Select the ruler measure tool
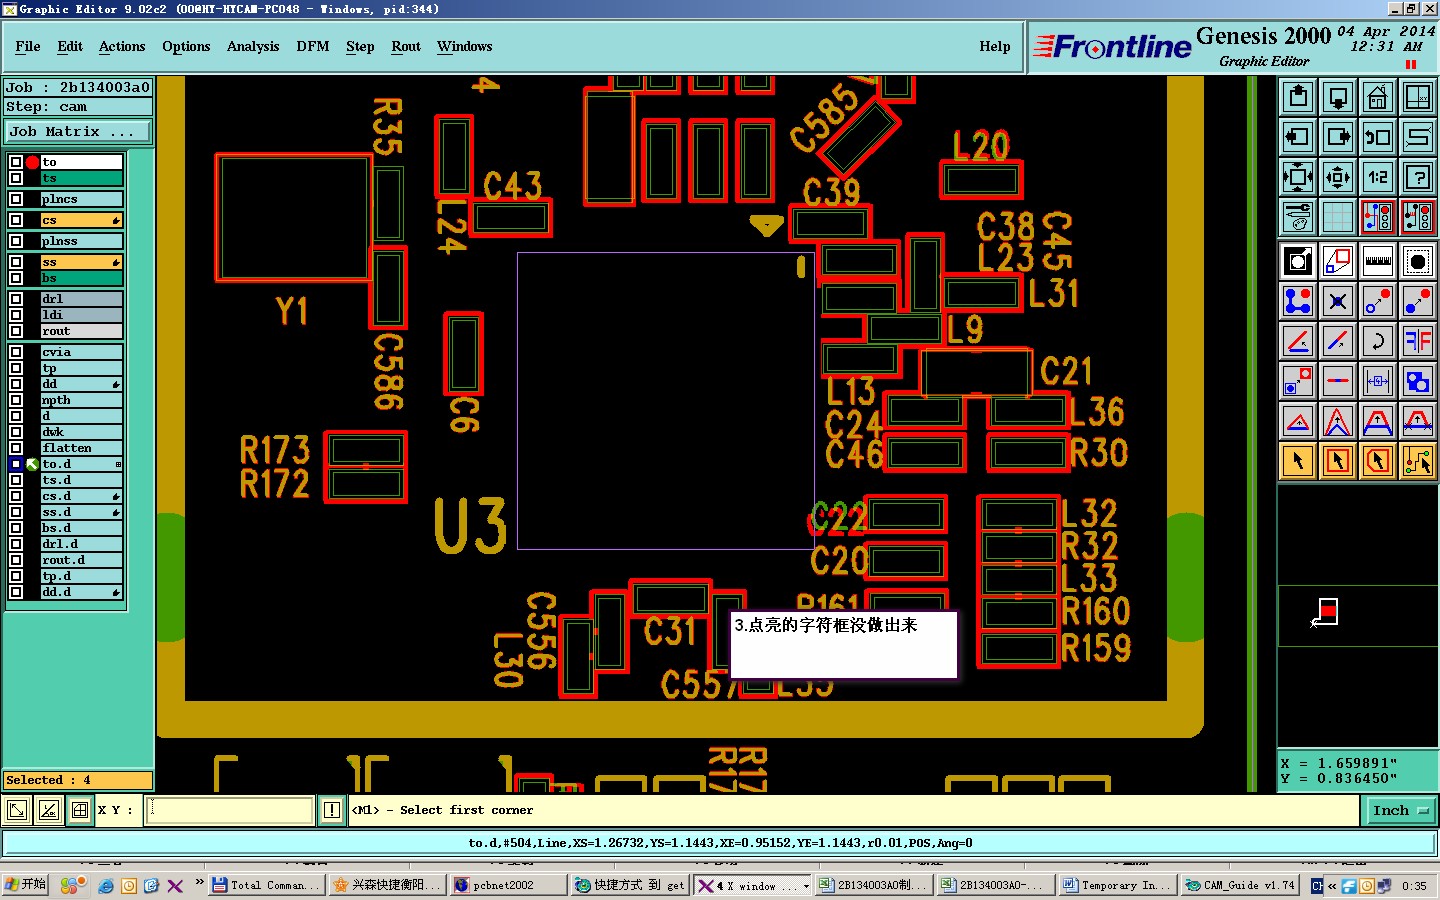1440x900 pixels. coord(1378,261)
